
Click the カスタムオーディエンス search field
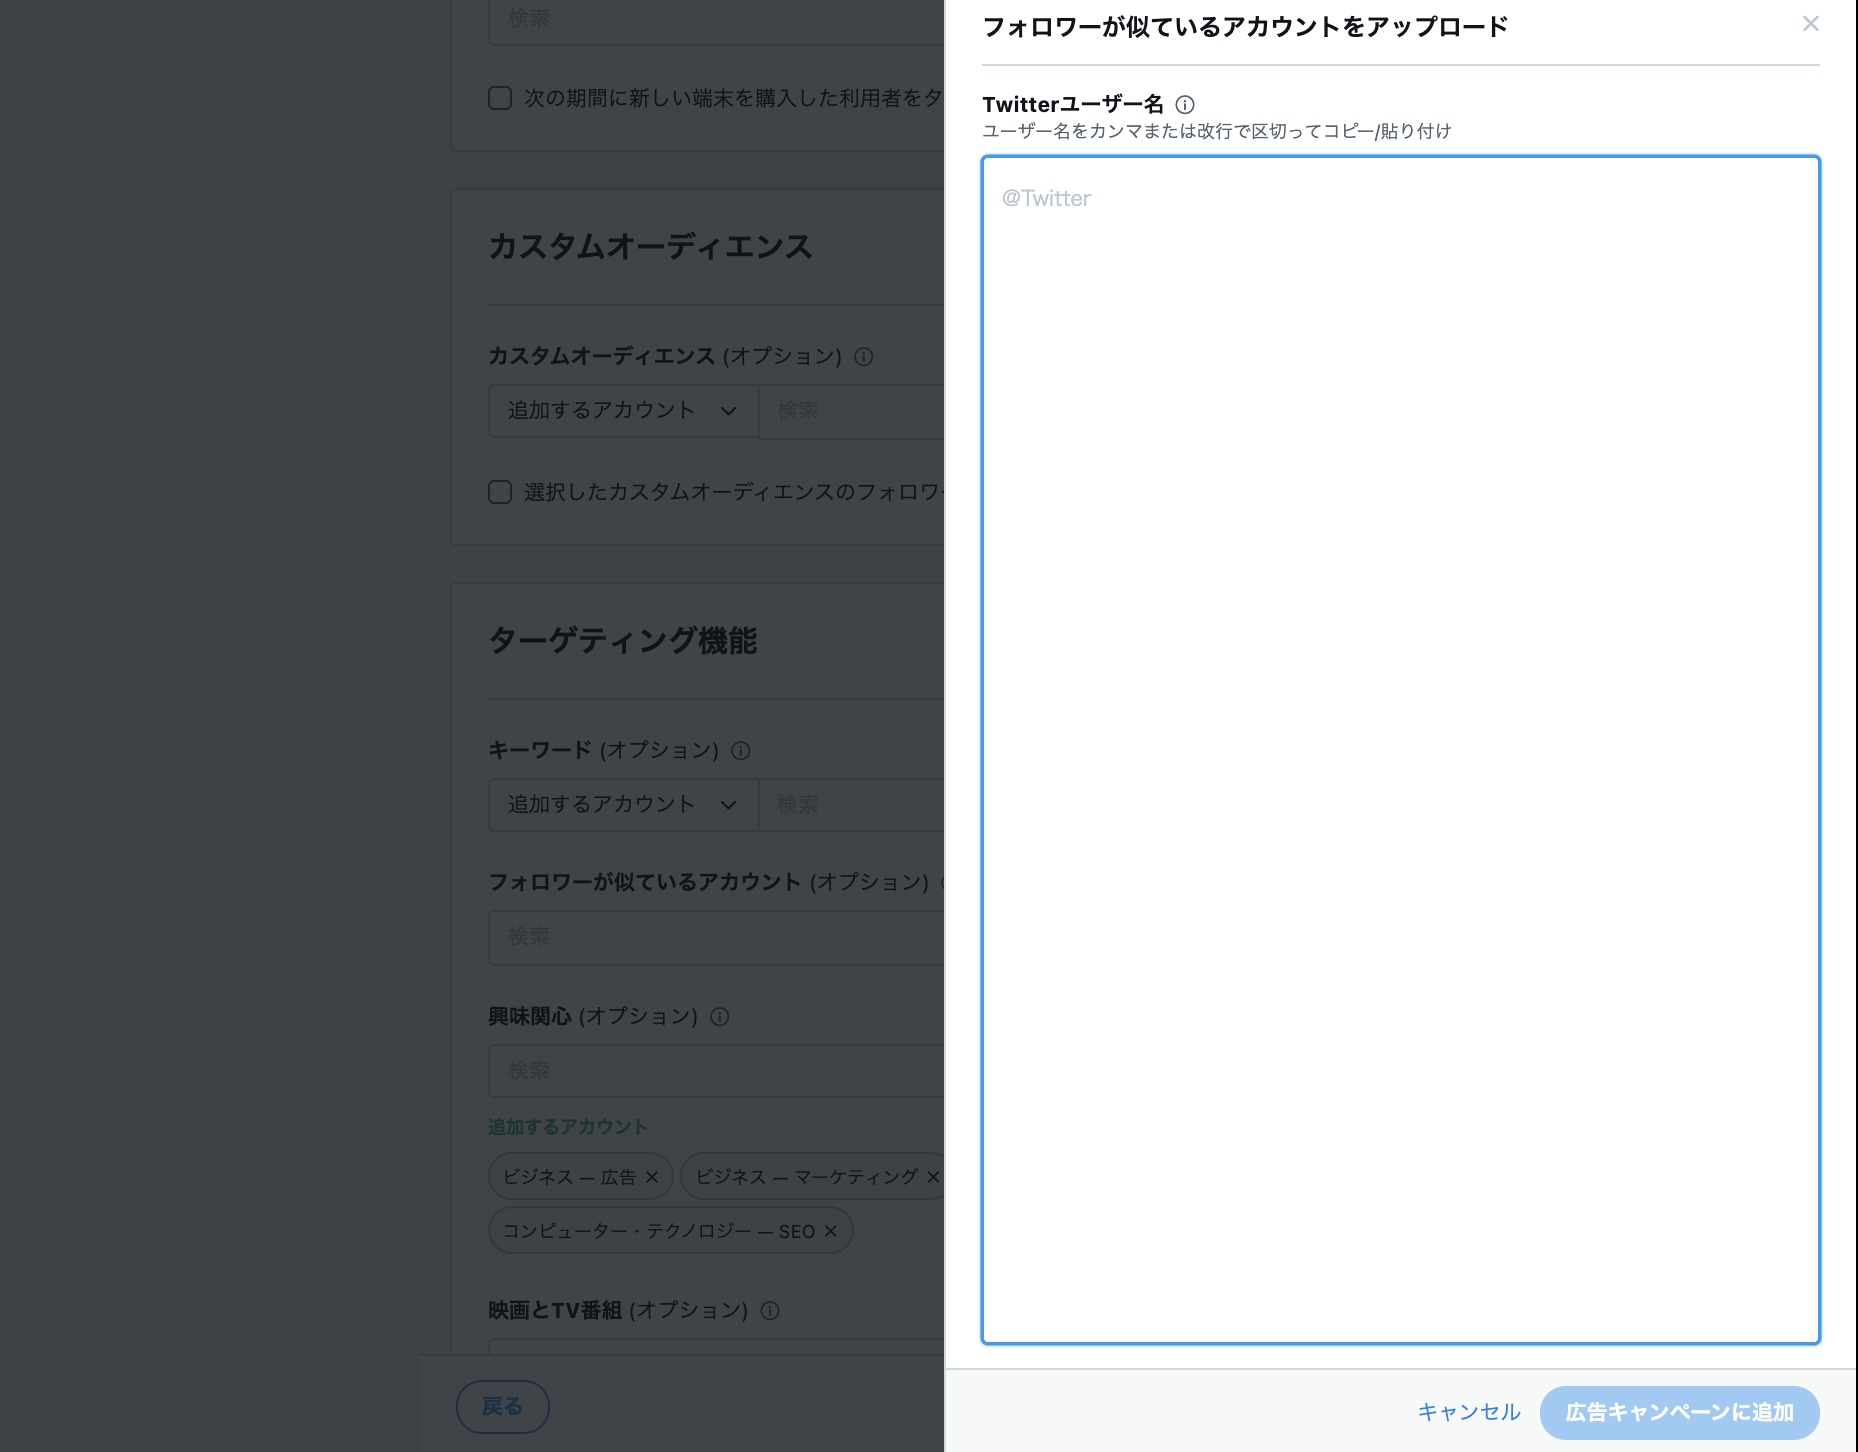(x=852, y=411)
